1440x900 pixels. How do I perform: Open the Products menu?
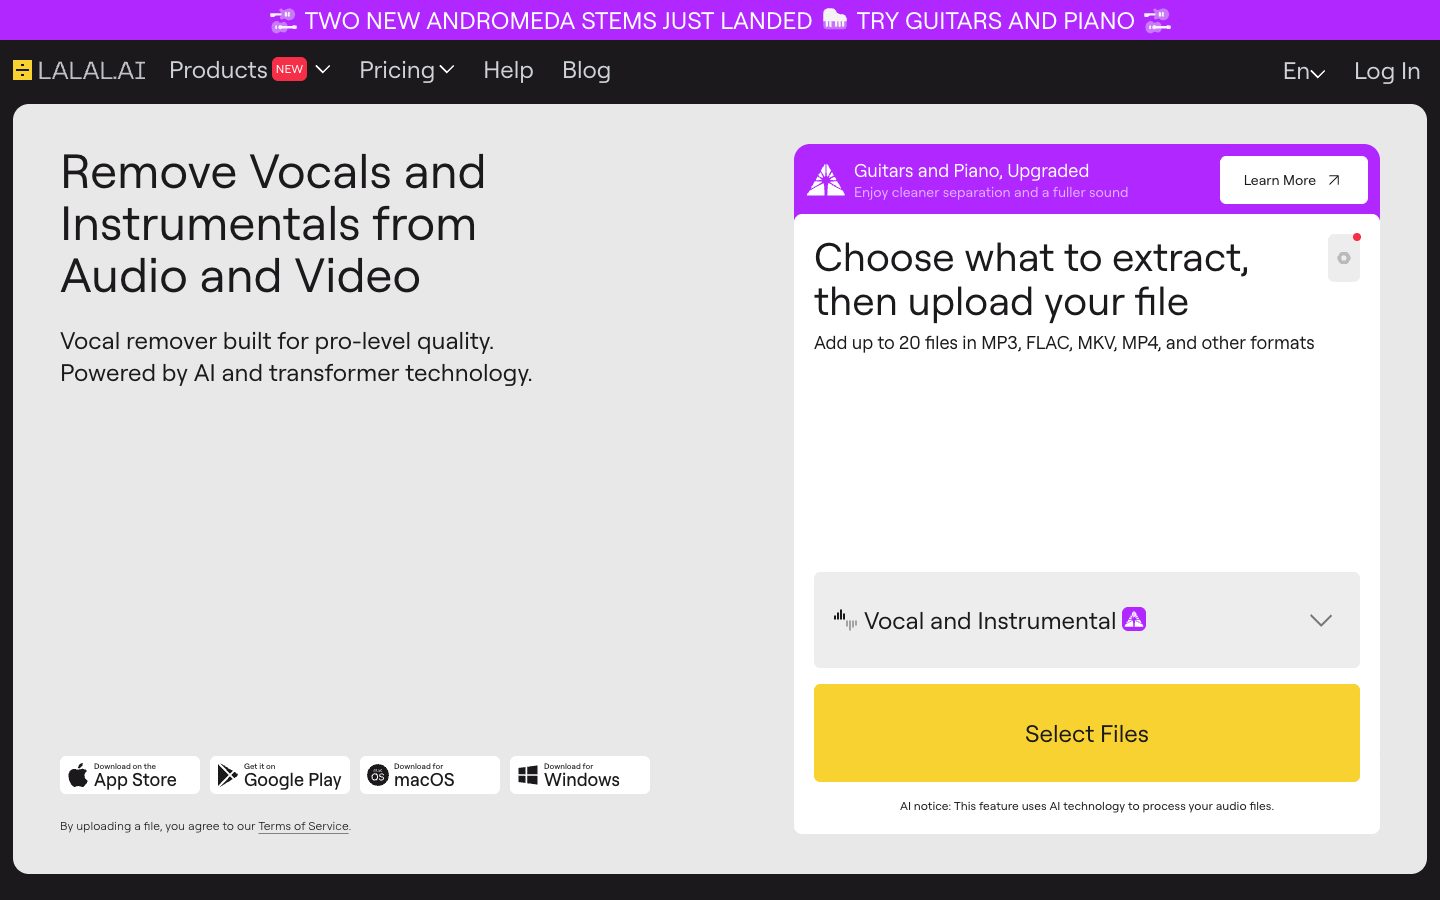[250, 70]
